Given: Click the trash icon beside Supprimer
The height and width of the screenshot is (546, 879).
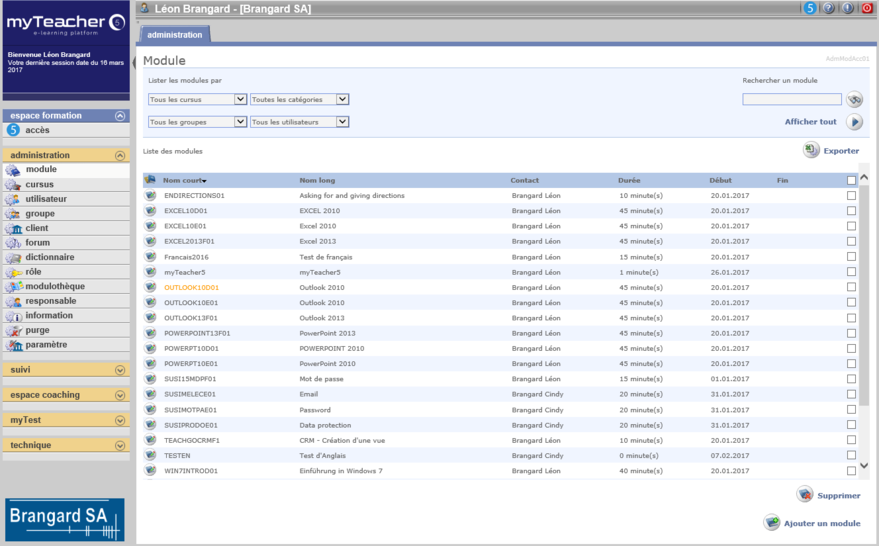Looking at the screenshot, I should pos(804,495).
